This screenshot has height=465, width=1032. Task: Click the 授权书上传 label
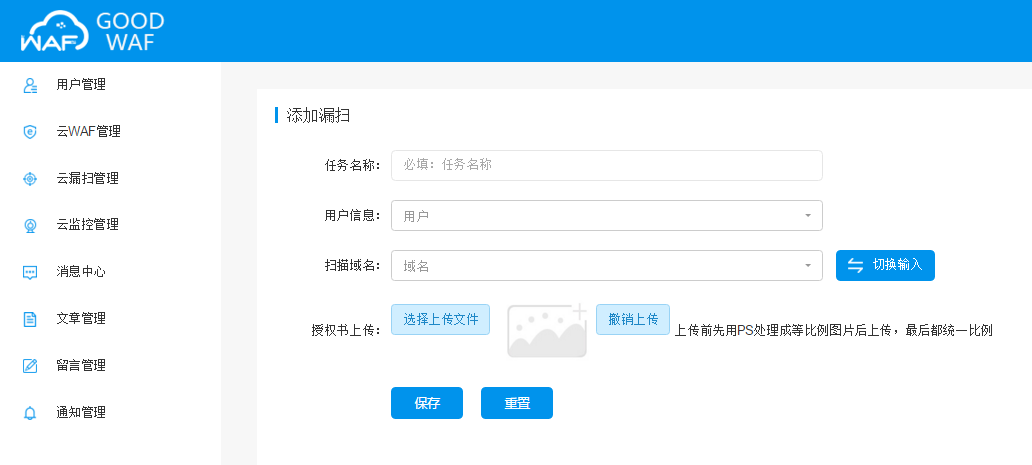[x=346, y=330]
